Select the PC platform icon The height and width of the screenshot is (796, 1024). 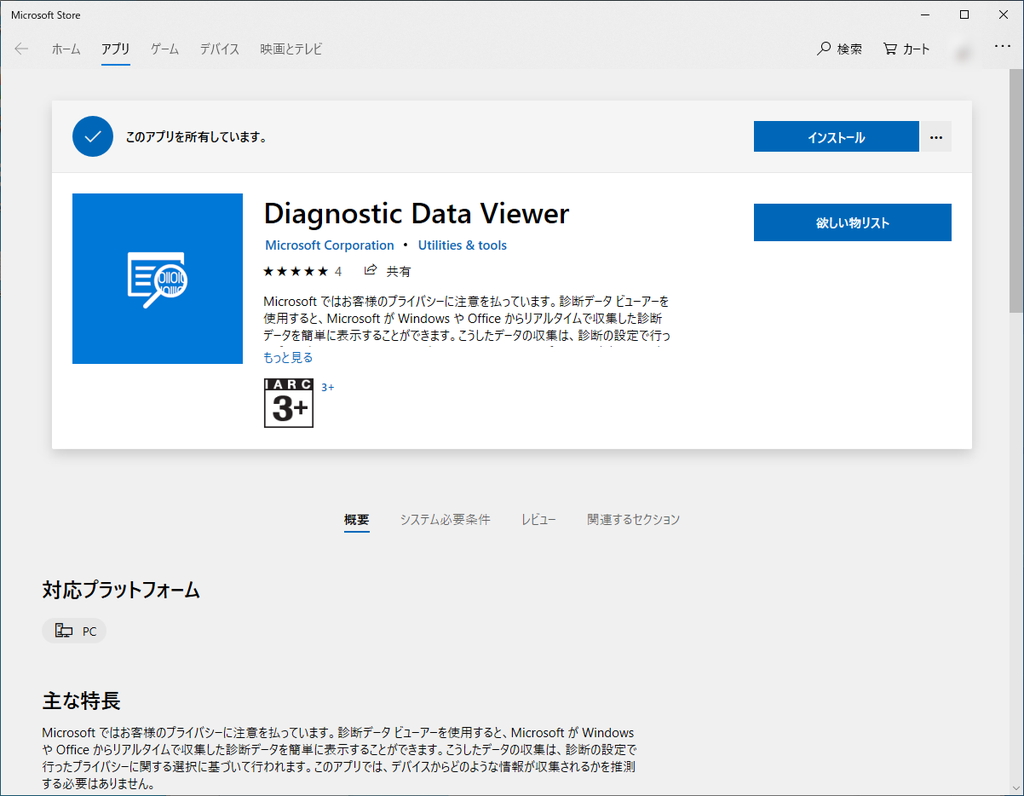point(73,630)
